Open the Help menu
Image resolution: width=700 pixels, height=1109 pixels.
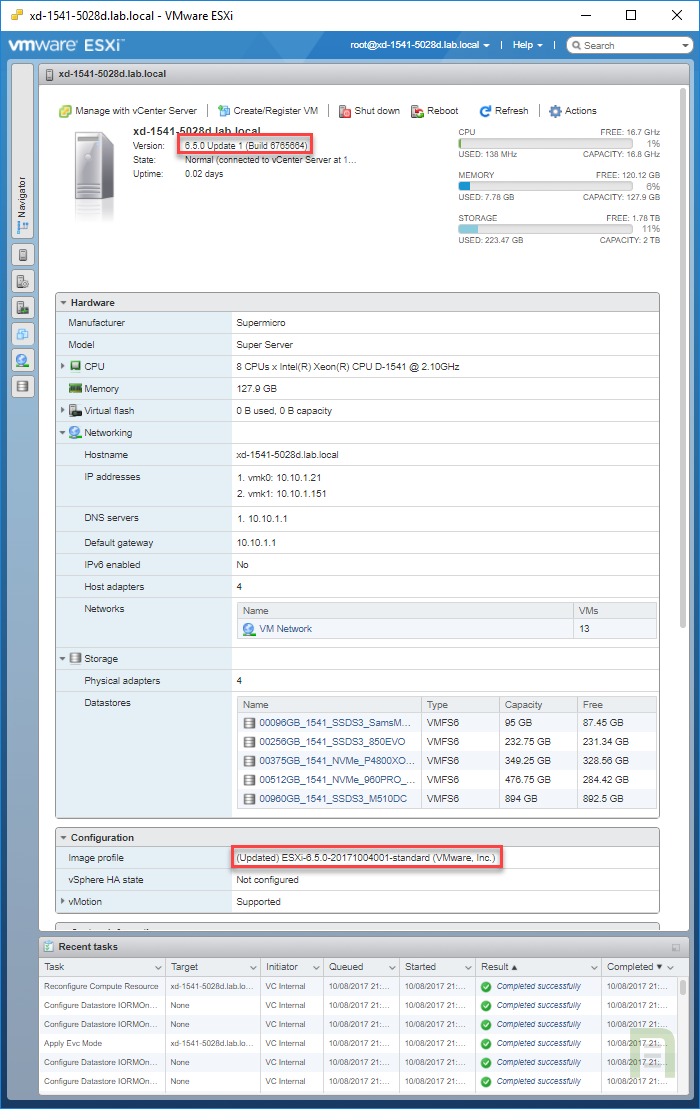tap(527, 45)
